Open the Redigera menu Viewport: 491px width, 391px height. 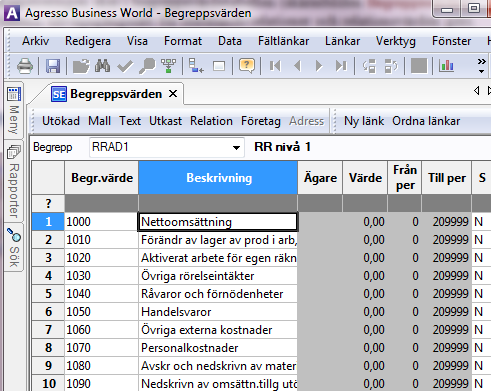[x=88, y=41]
